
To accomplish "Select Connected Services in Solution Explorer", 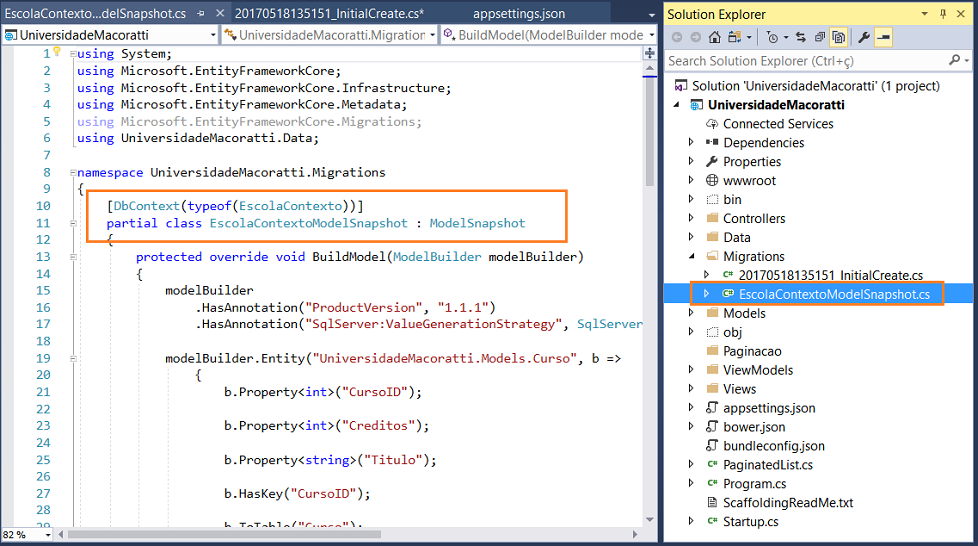I will [778, 124].
